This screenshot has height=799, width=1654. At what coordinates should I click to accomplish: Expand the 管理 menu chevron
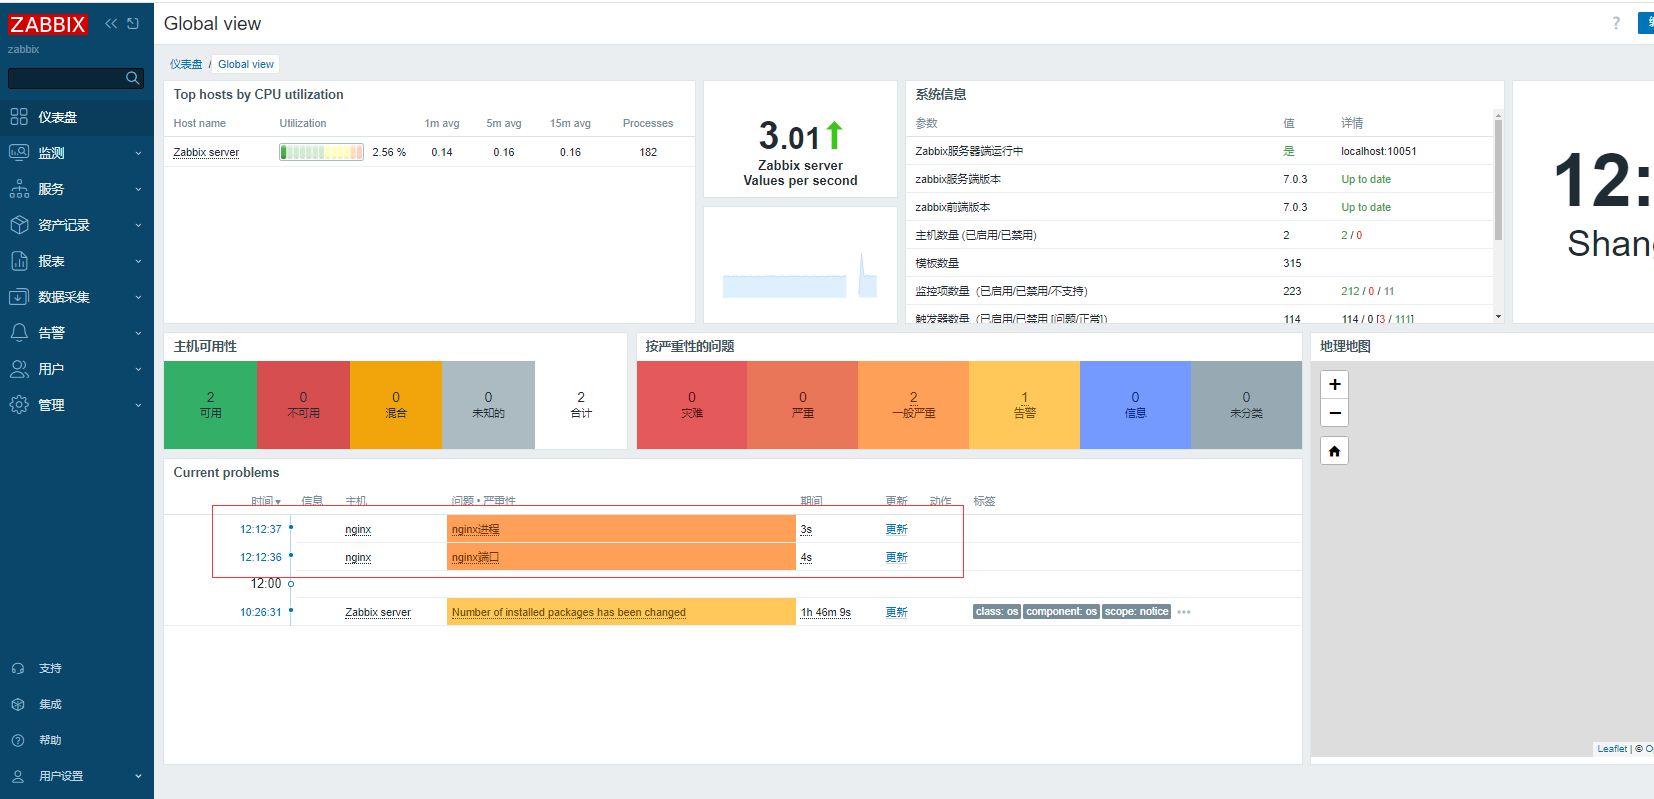click(138, 405)
